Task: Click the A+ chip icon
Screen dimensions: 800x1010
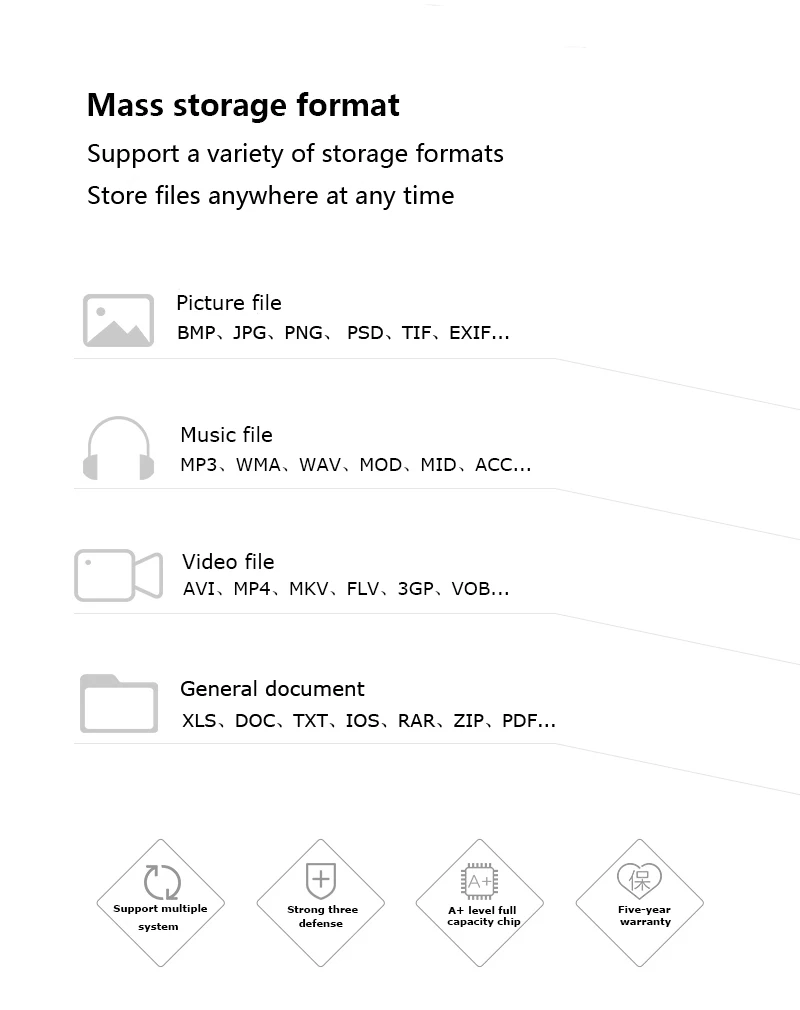Action: point(480,881)
